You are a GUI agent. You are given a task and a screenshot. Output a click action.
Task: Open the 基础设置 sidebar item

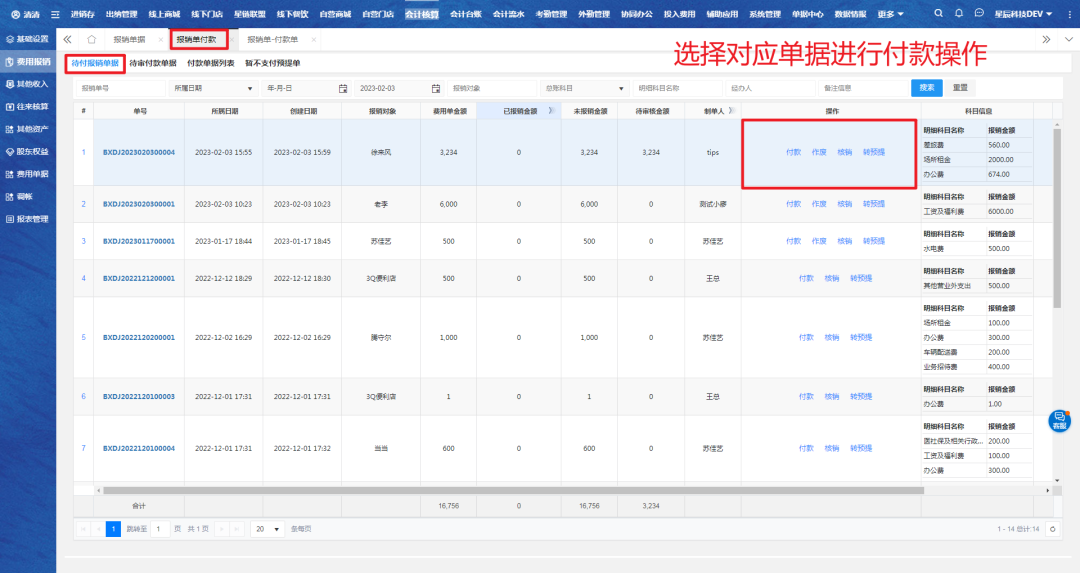coord(27,39)
